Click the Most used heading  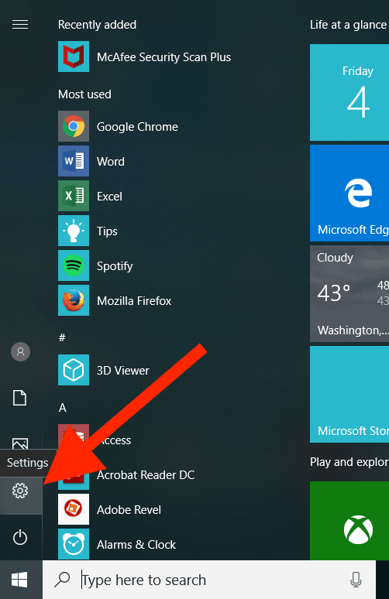click(x=85, y=94)
